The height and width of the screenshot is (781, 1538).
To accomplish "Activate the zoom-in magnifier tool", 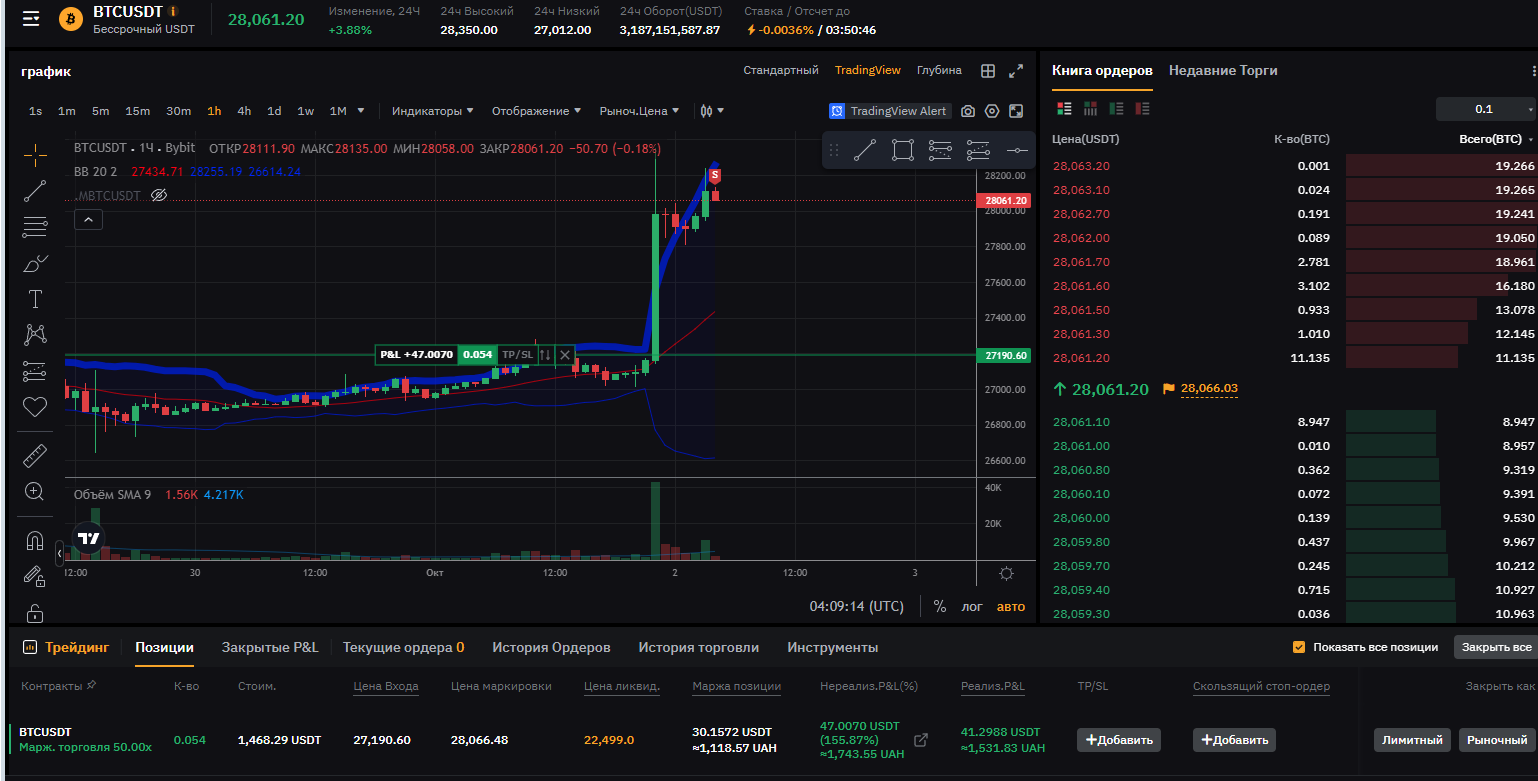I will pos(35,491).
